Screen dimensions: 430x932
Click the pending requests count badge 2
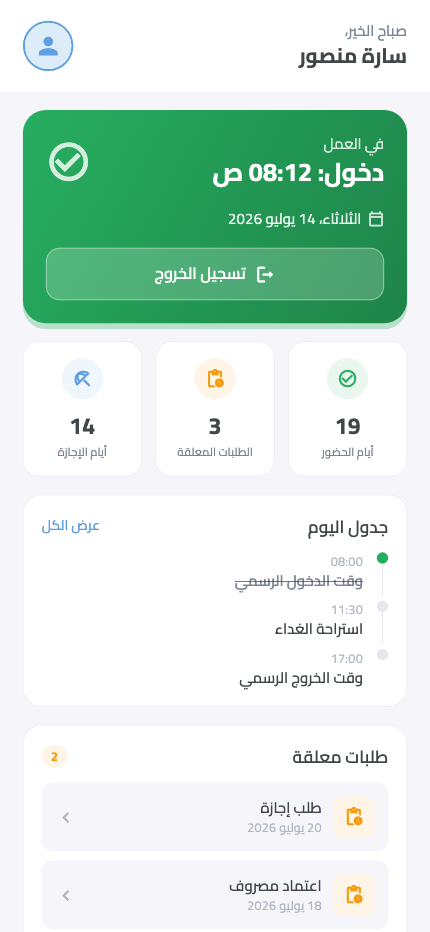[55, 757]
